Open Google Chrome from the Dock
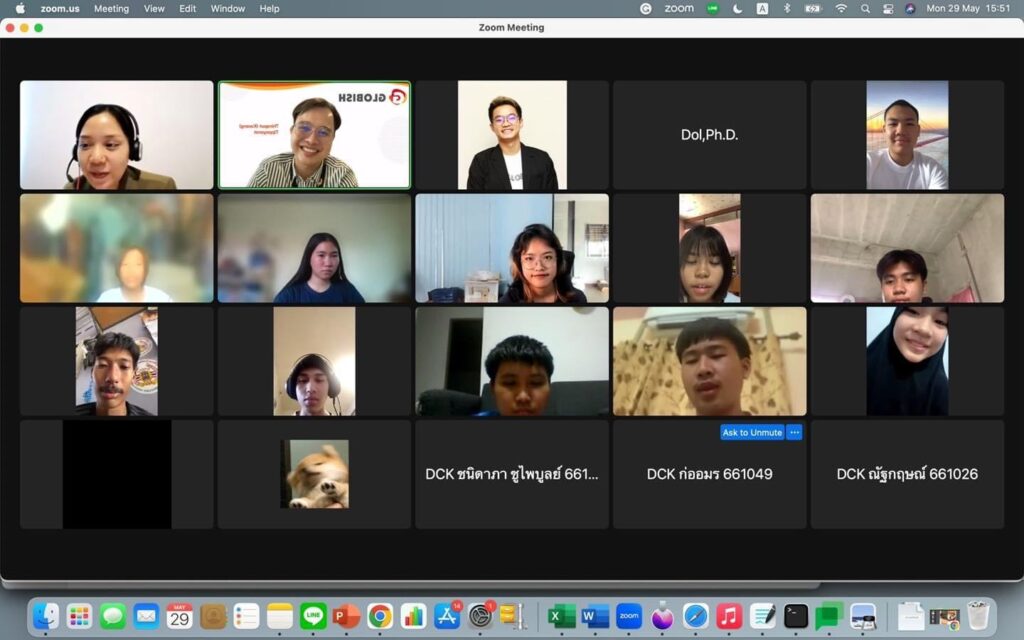This screenshot has height=640, width=1024. click(x=380, y=616)
